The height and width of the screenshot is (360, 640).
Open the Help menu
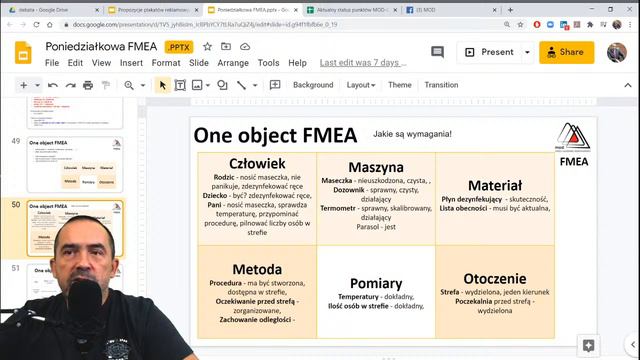pyautogui.click(x=297, y=63)
